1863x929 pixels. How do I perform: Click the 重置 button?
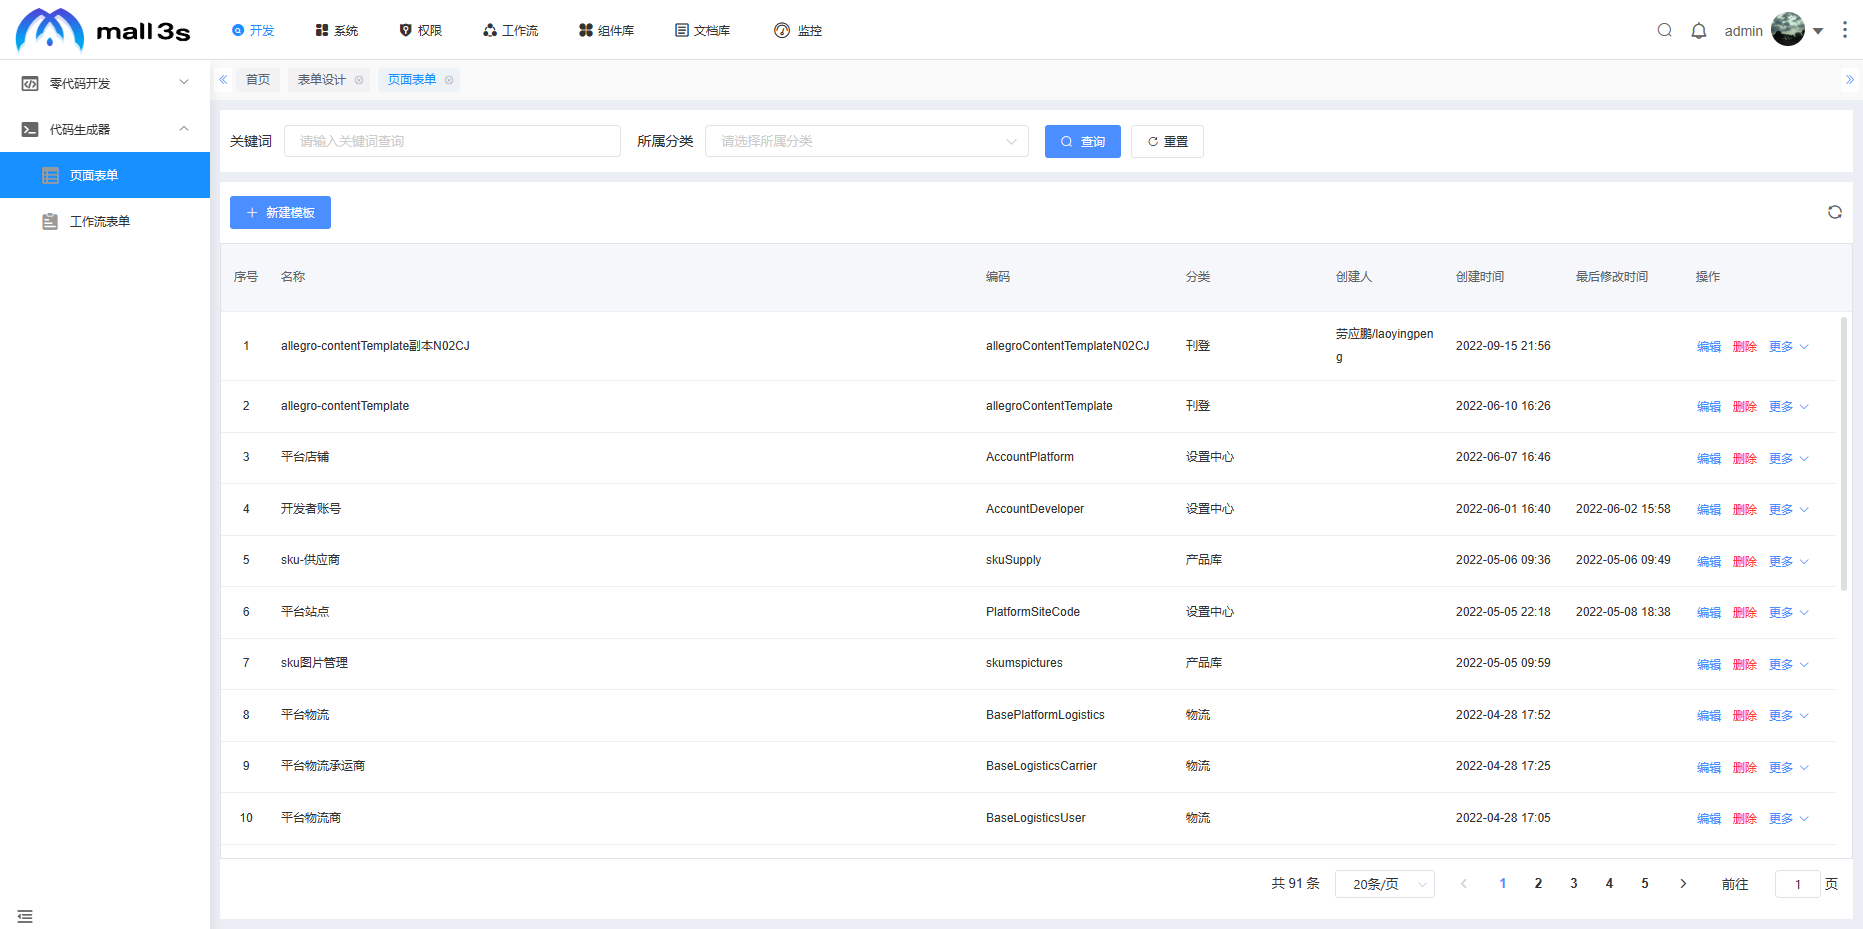click(x=1167, y=141)
